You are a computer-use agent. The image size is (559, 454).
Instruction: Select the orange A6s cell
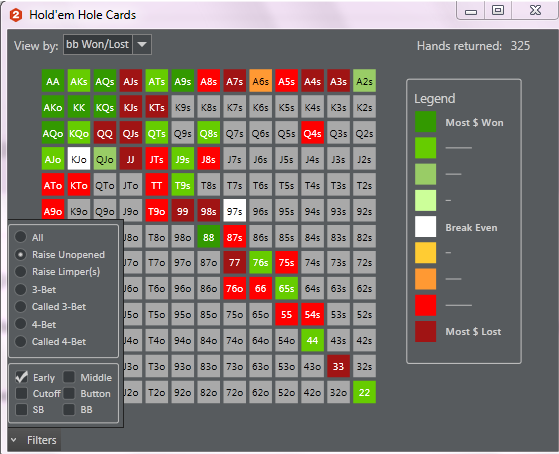click(261, 81)
